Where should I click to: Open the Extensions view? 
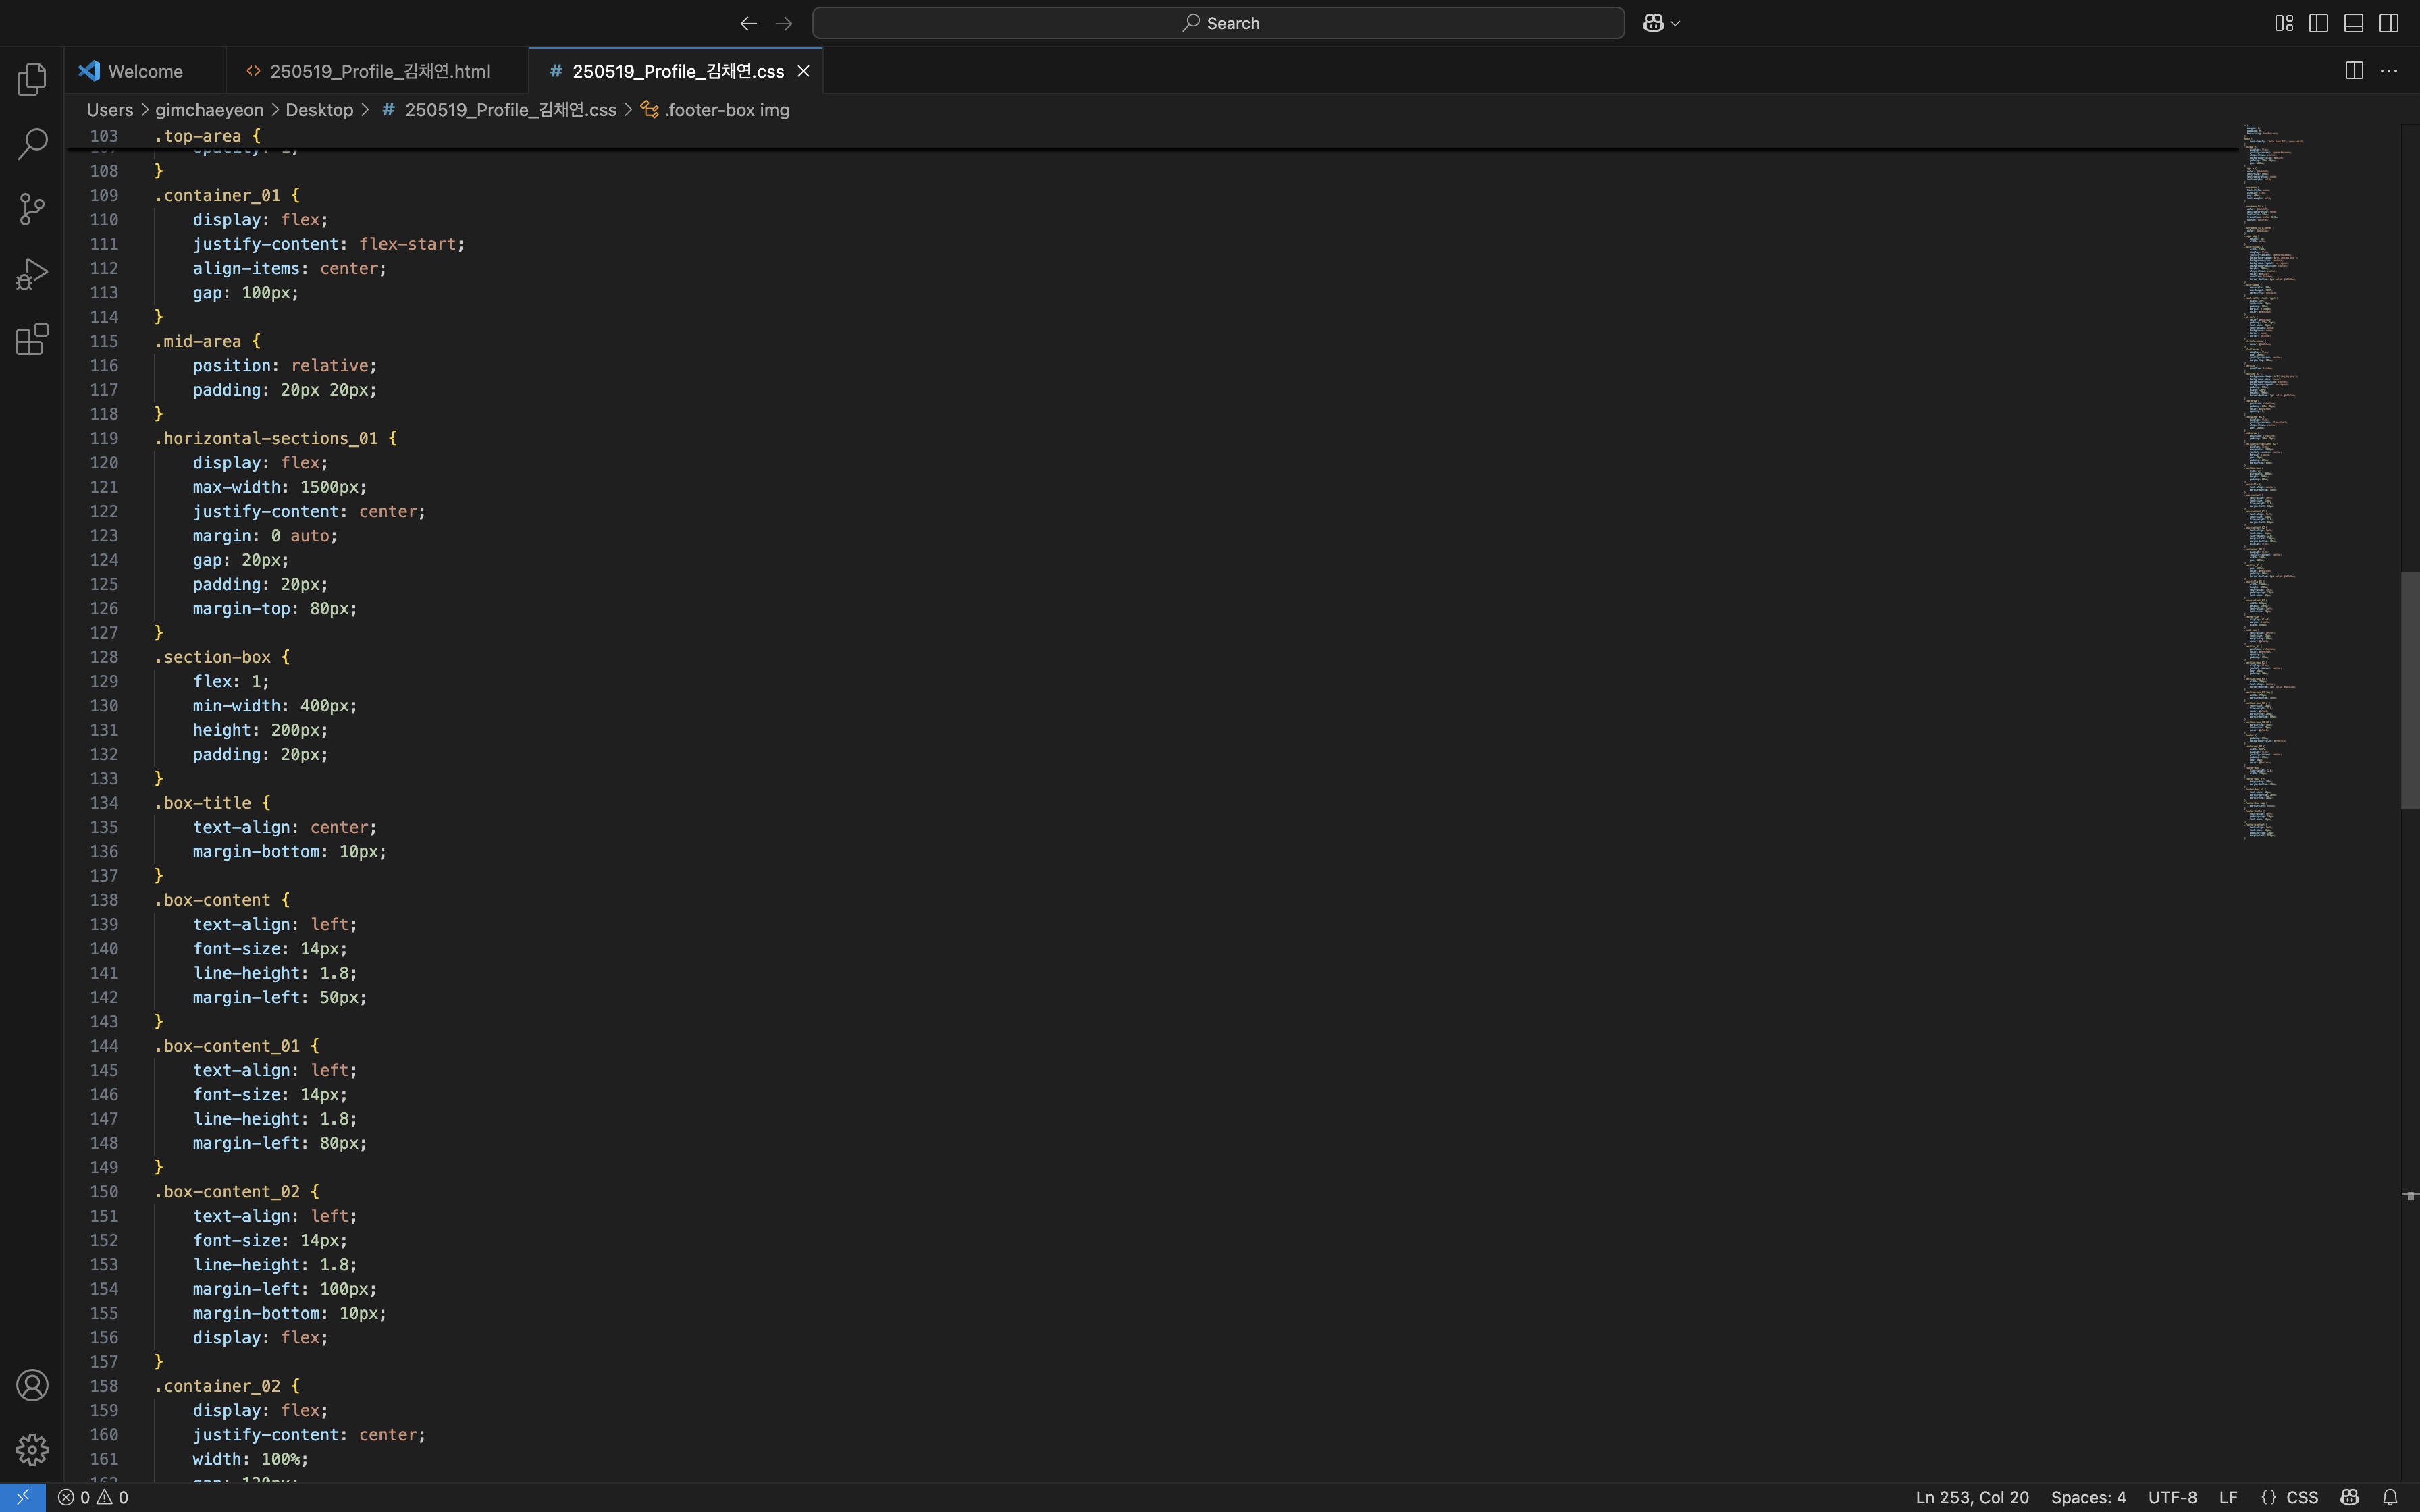[x=32, y=339]
